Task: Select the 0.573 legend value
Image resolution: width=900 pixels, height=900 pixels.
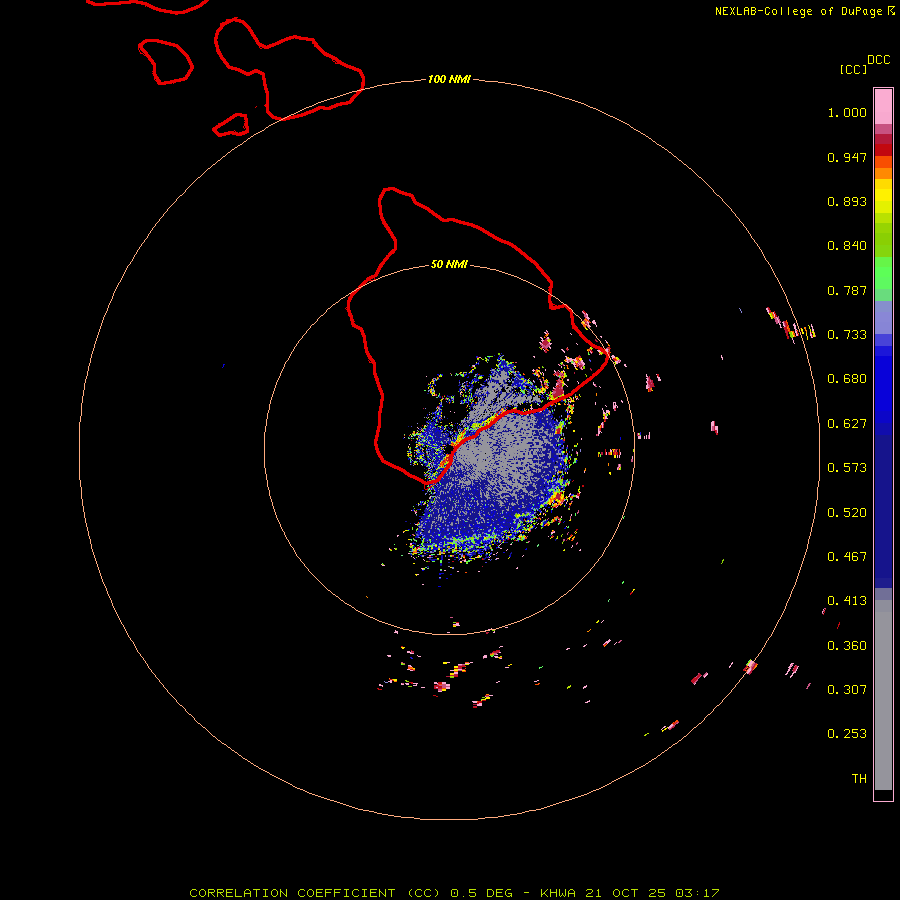Action: pos(847,468)
